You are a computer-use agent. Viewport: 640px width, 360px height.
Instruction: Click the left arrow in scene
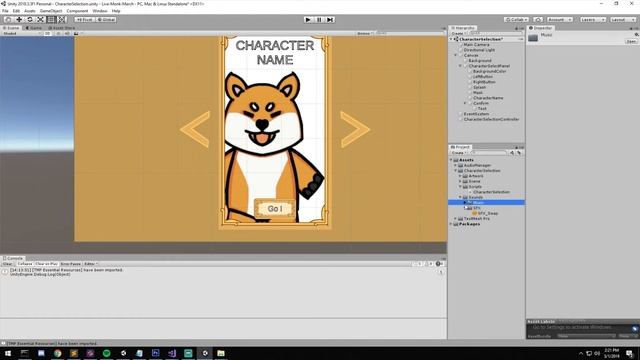coord(195,129)
